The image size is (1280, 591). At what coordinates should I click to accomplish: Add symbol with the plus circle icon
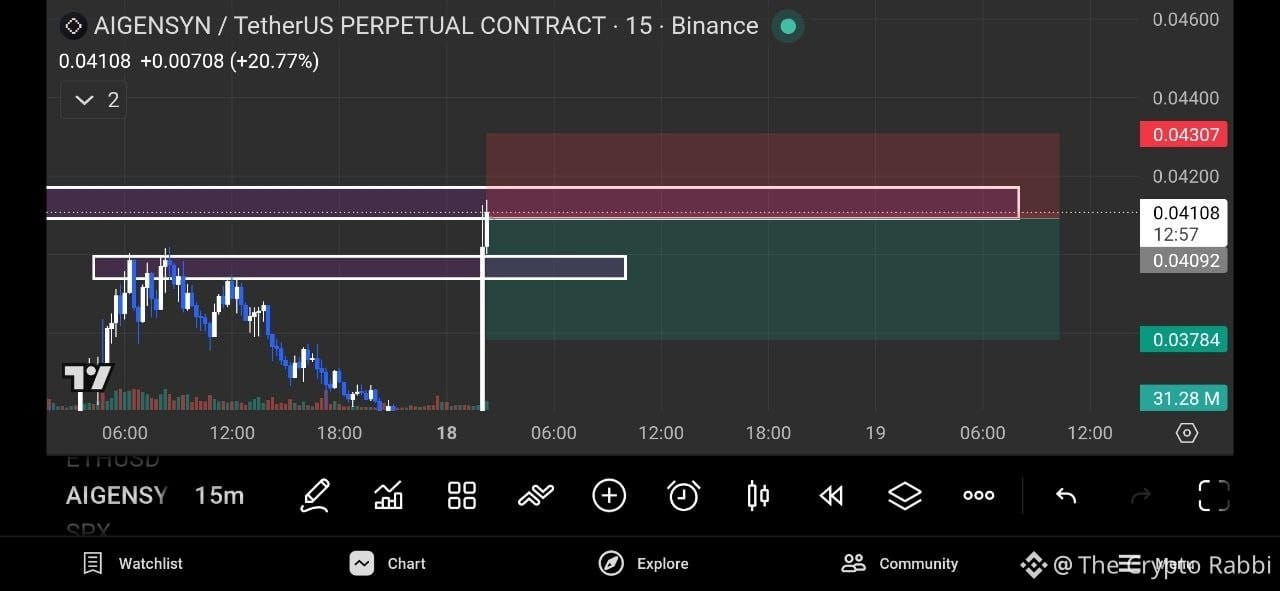(609, 495)
